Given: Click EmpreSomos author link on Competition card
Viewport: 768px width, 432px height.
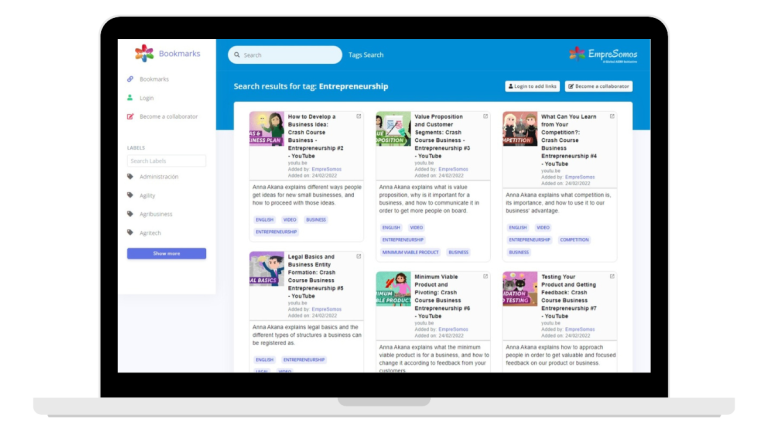Looking at the screenshot, I should 580,177.
